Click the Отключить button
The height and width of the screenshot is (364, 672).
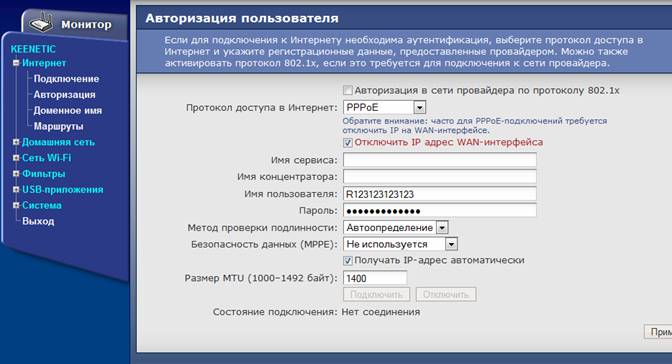446,295
